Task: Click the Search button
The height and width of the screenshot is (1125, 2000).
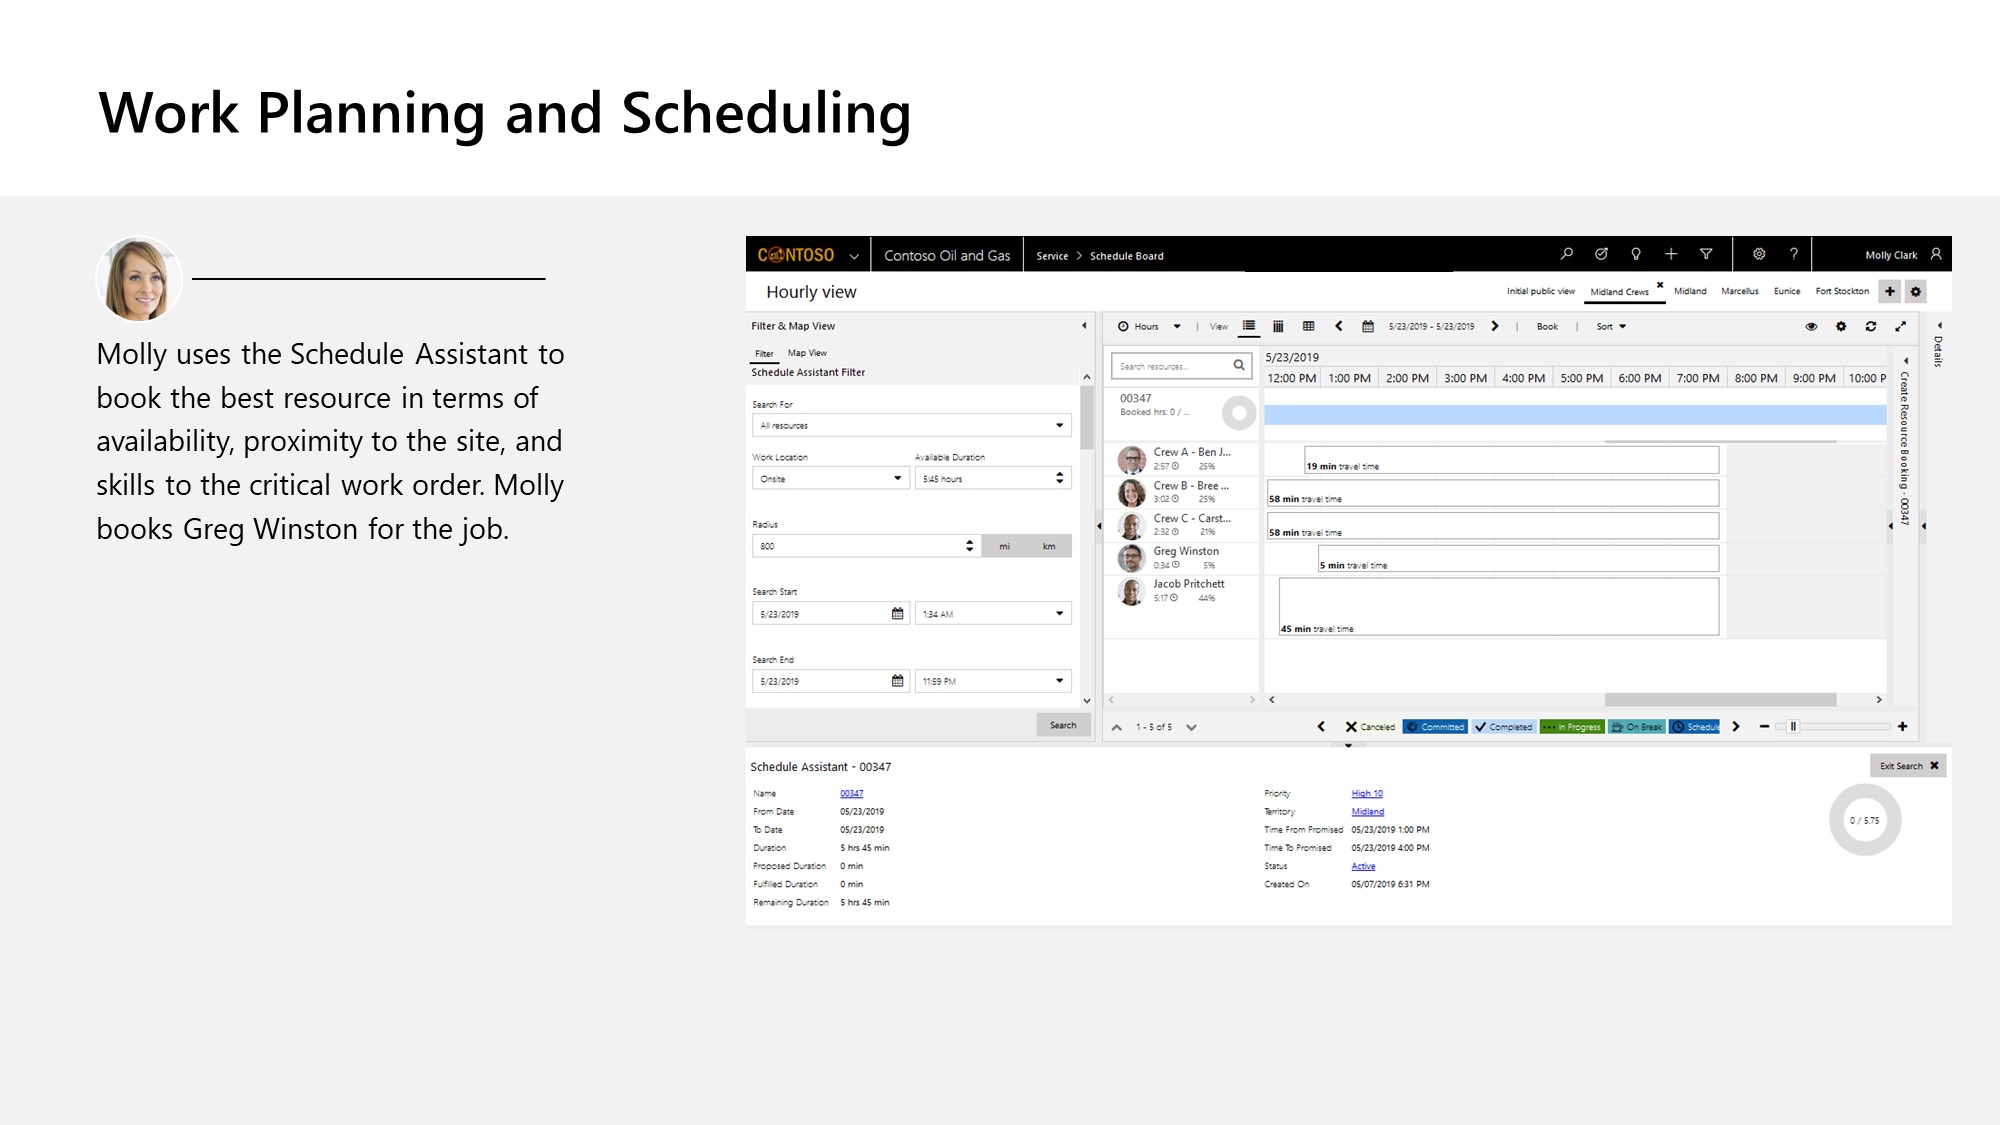Action: pyautogui.click(x=1063, y=725)
